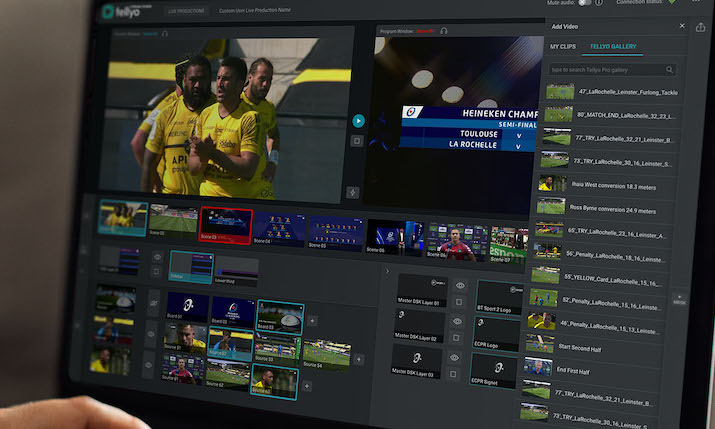Select the Source 62 thumbnail
Viewport: 715px width, 429px height.
(228, 375)
